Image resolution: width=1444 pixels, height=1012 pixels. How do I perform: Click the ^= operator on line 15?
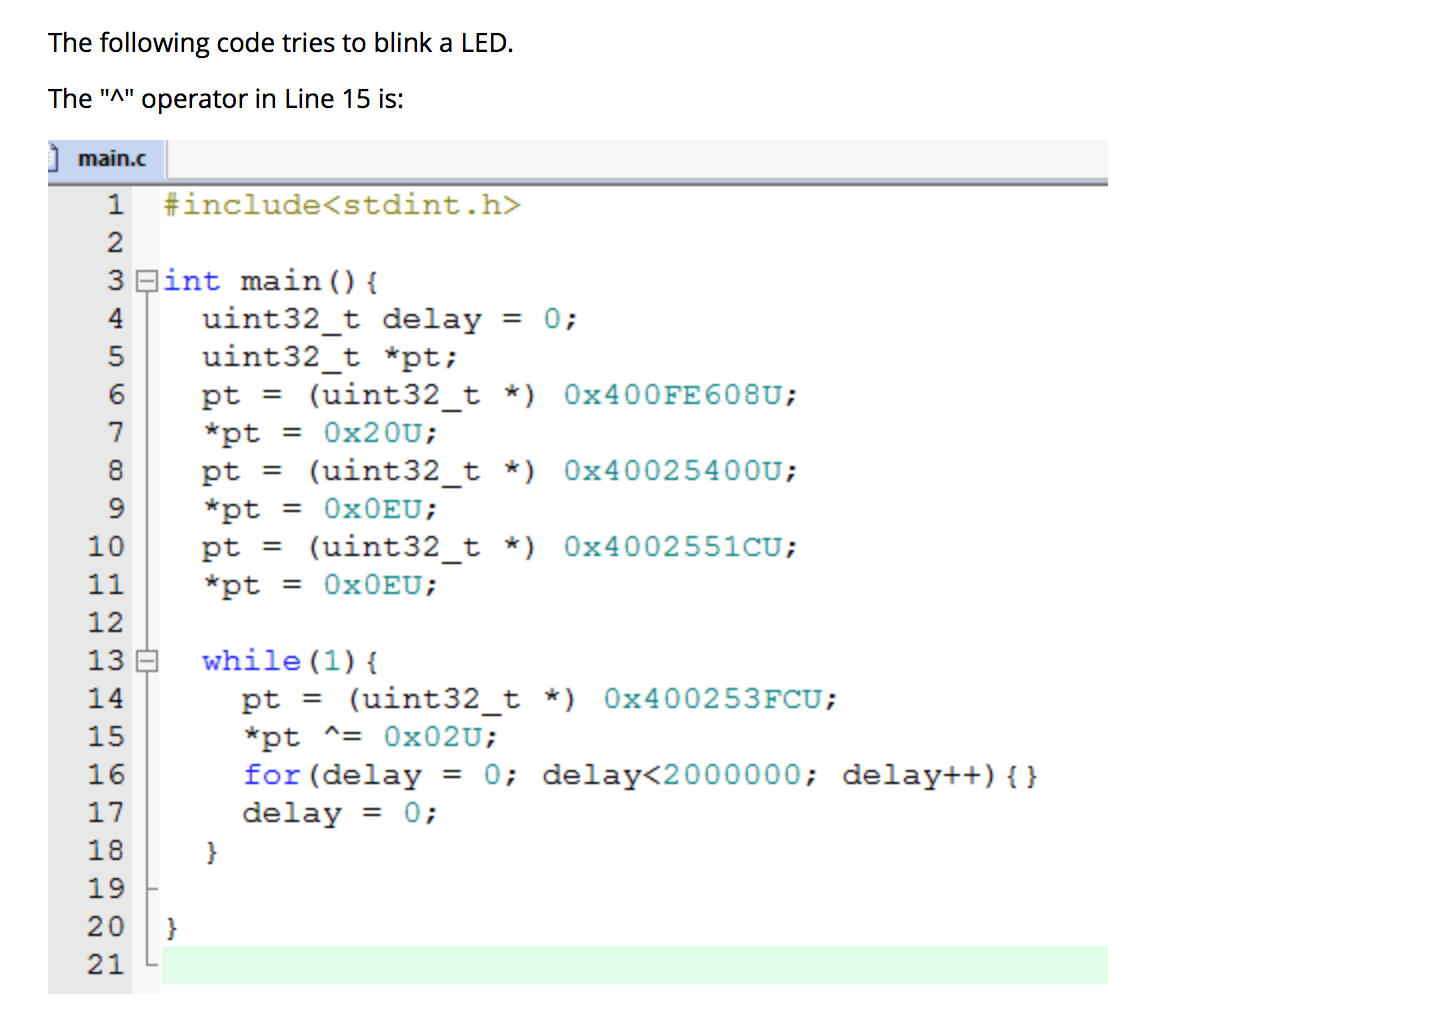click(340, 736)
